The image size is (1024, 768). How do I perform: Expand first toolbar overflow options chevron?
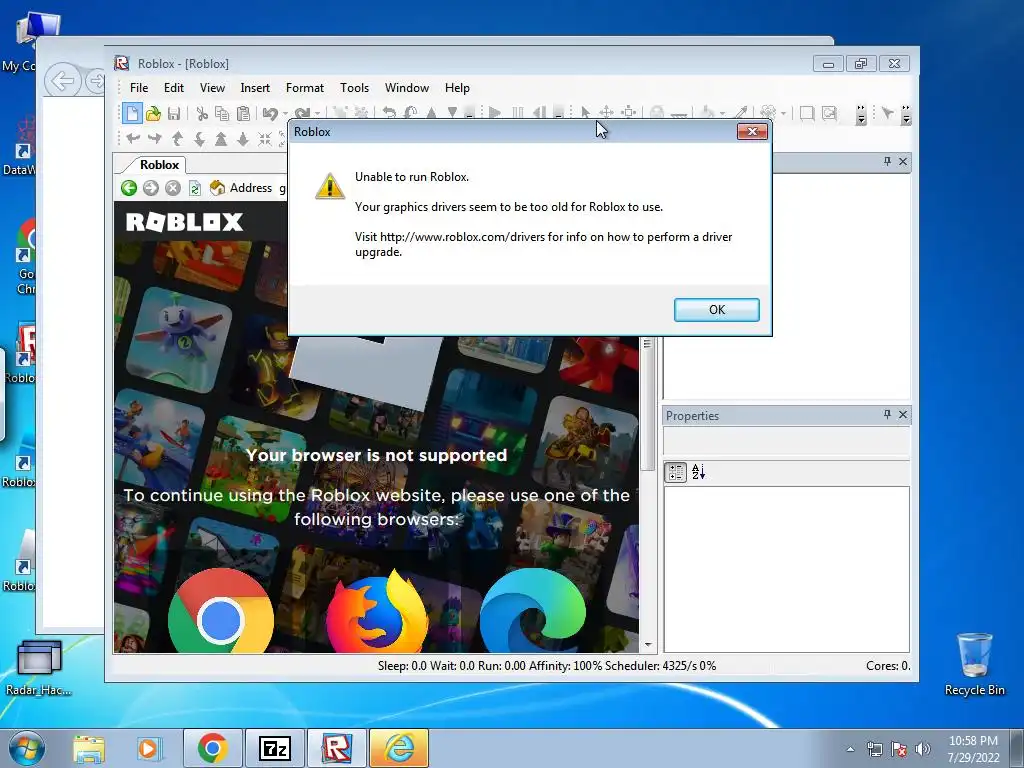861,114
